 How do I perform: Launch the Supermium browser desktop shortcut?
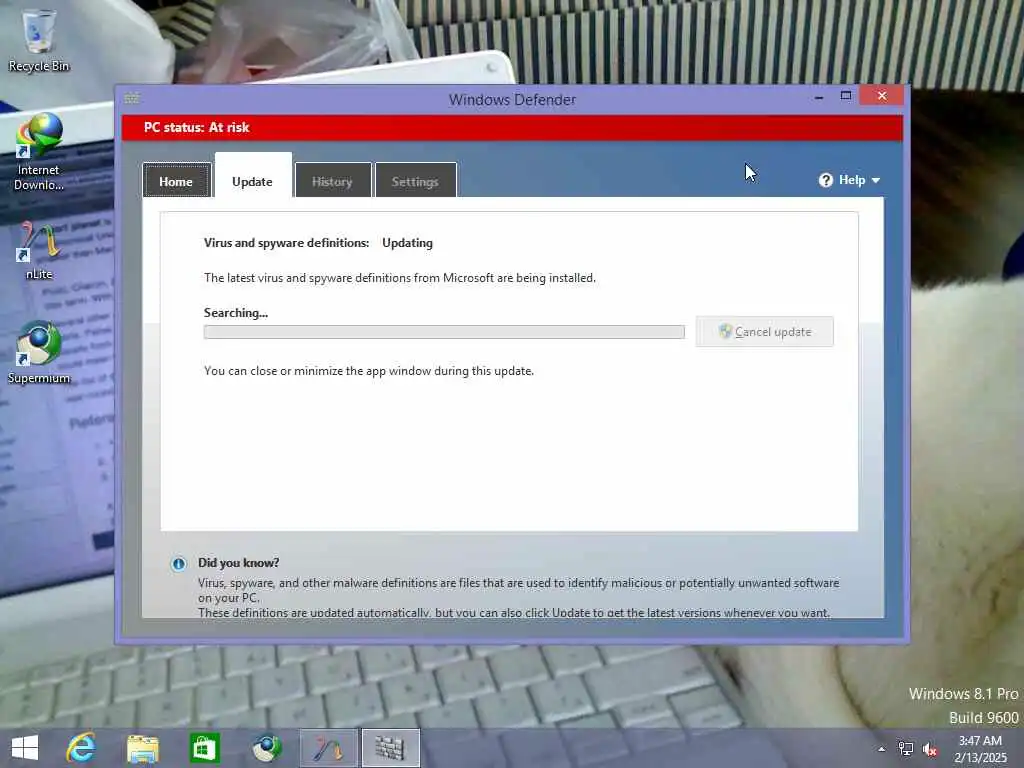pyautogui.click(x=39, y=353)
